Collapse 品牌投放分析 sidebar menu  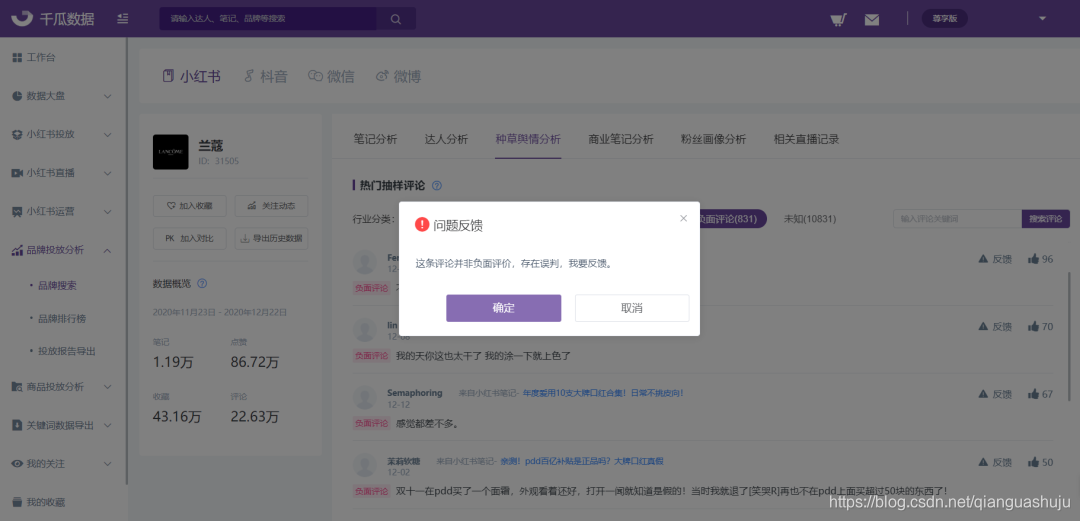[63, 250]
